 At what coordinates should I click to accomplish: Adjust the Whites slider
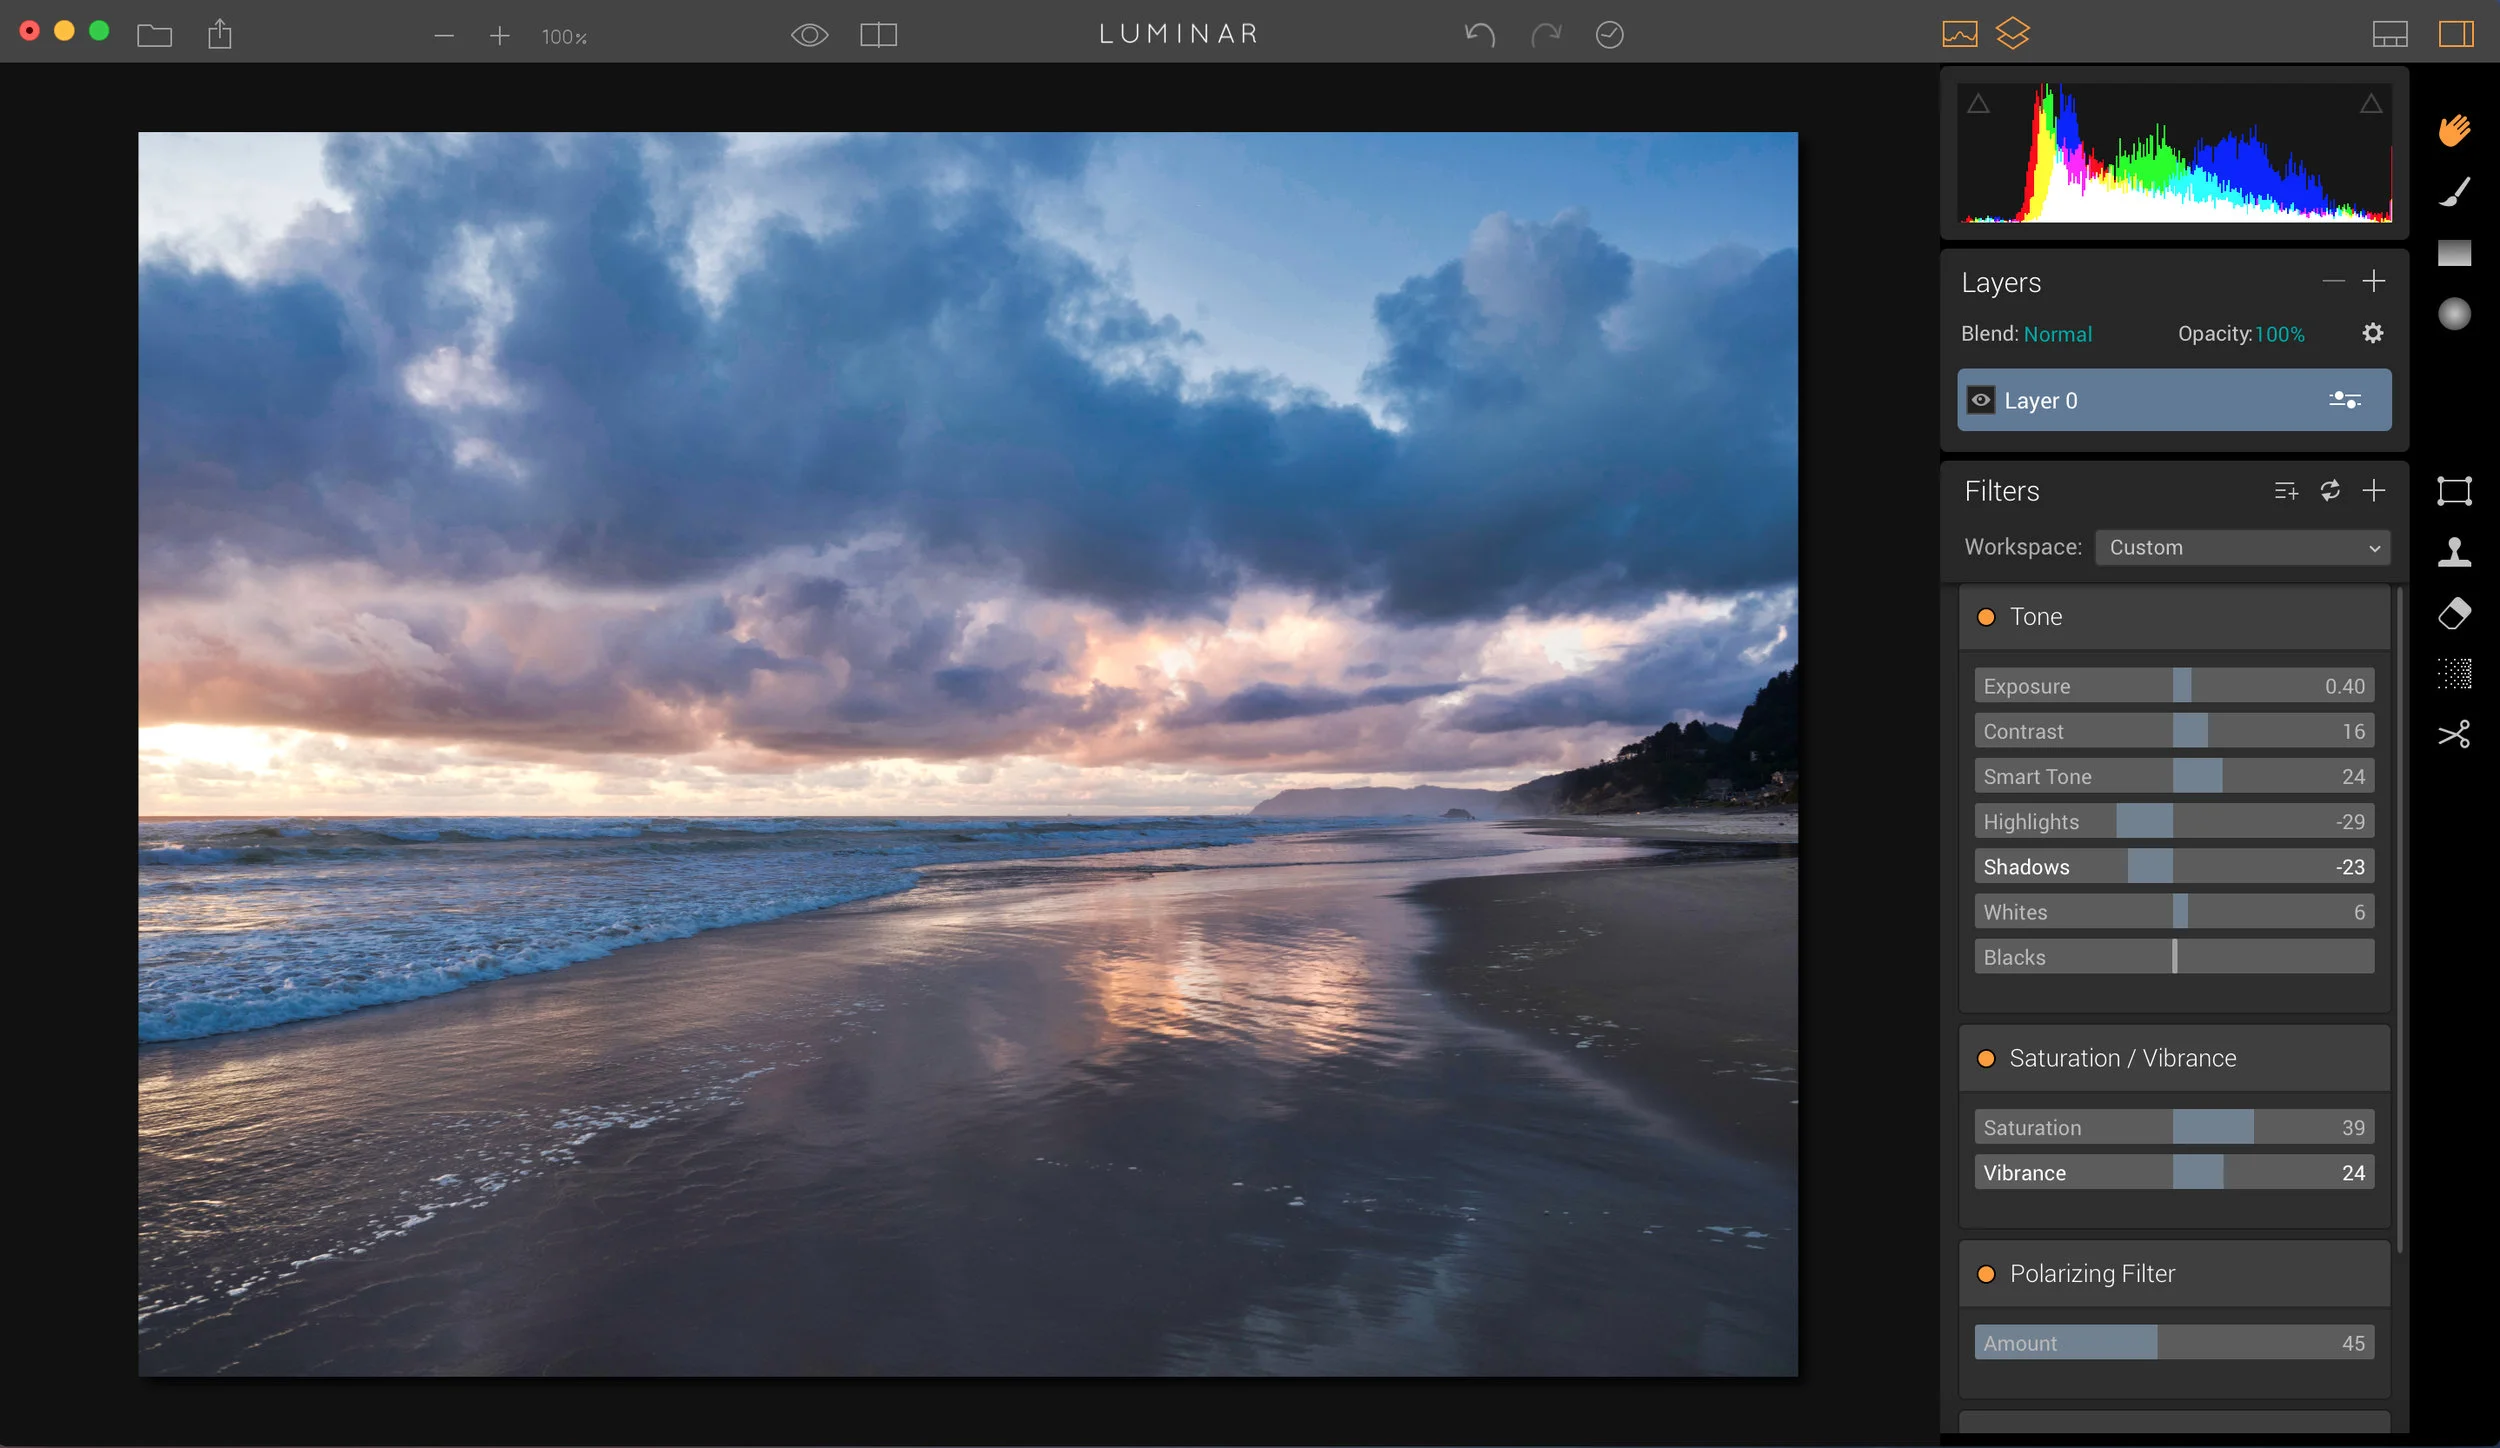[2174, 911]
